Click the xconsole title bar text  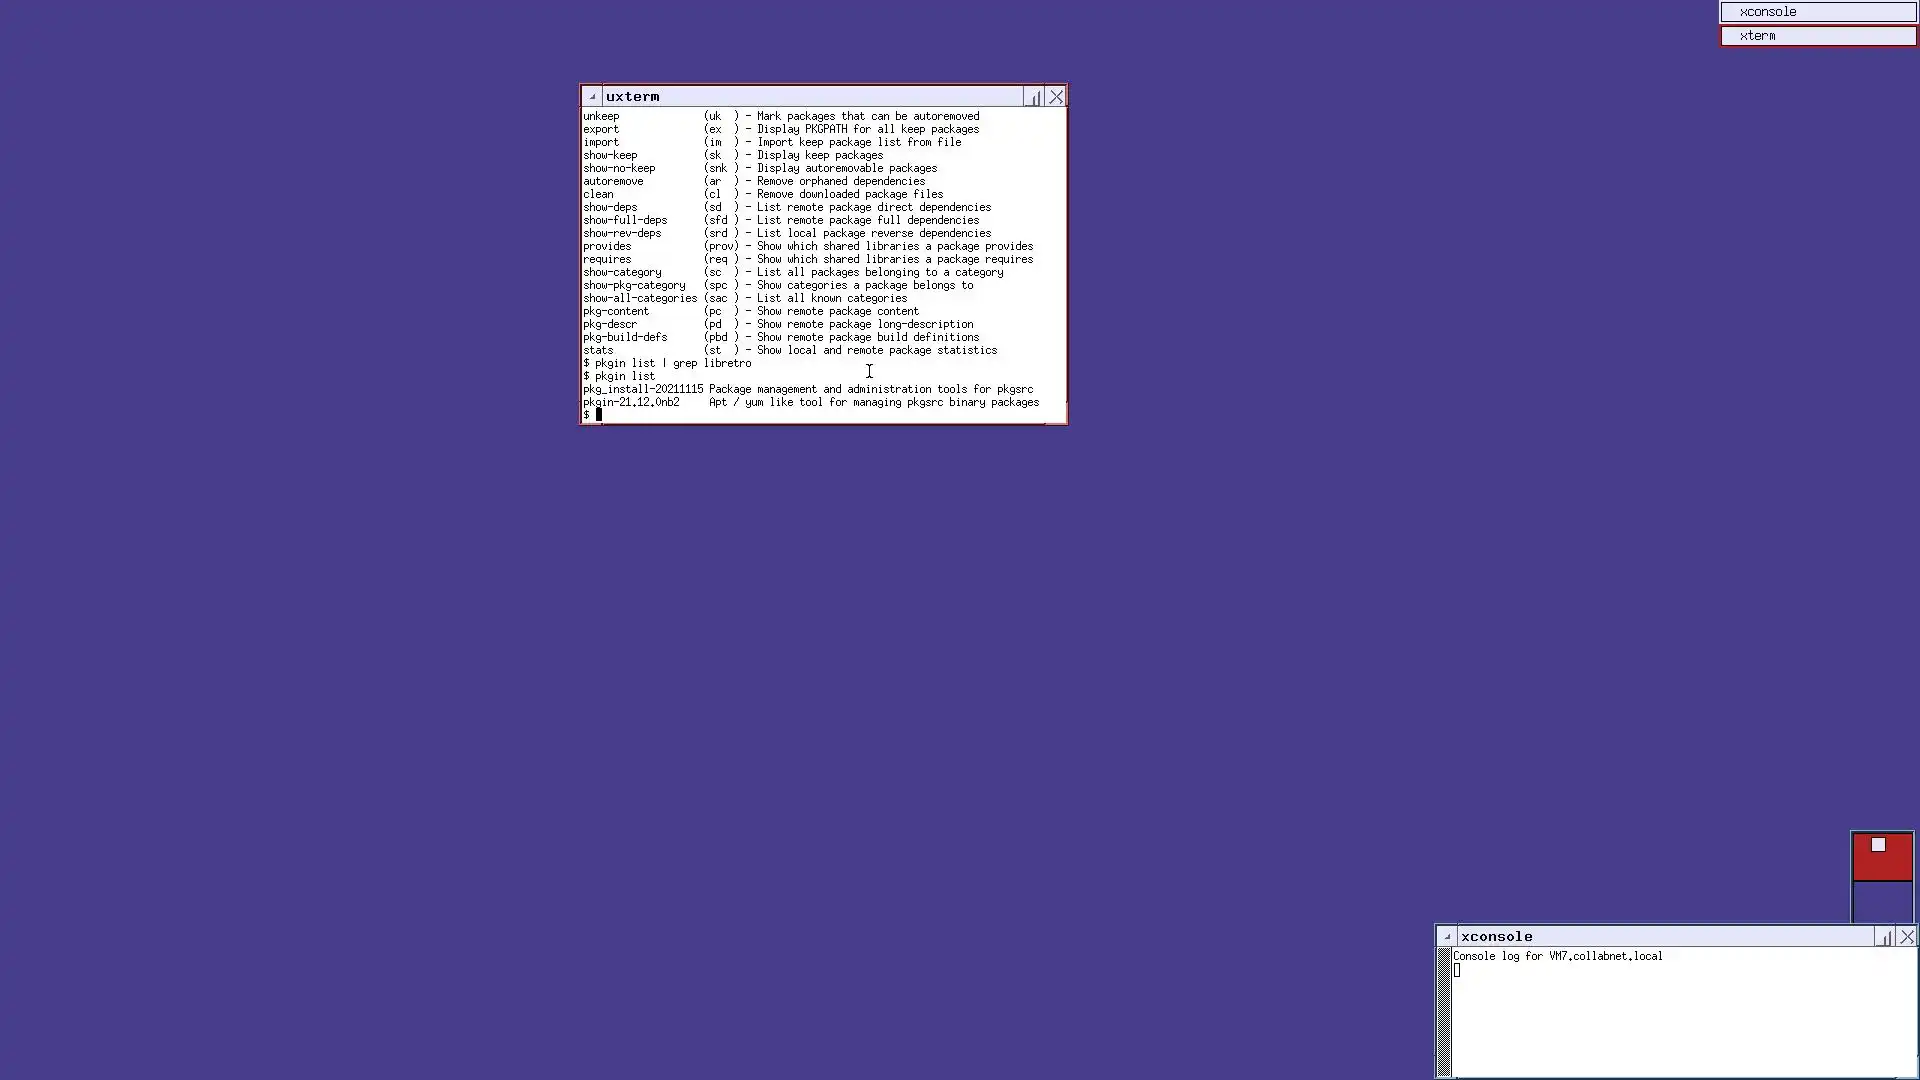click(1496, 937)
